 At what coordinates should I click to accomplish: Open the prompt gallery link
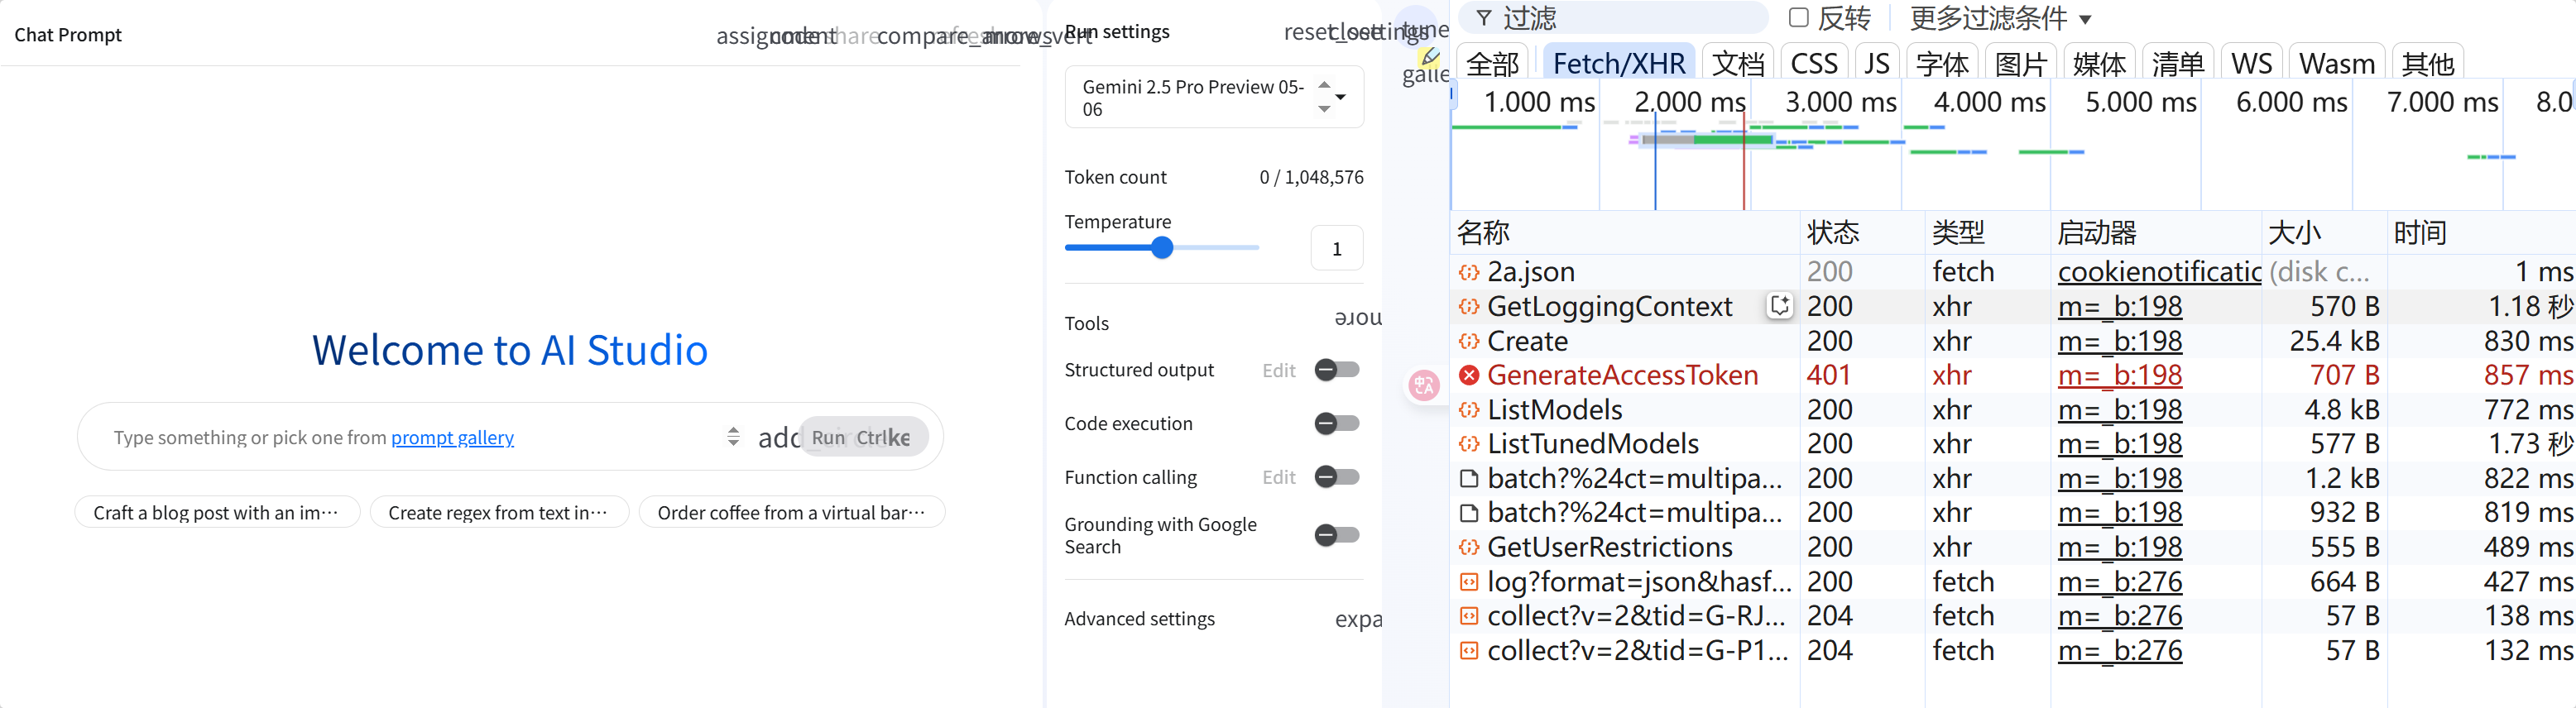(x=452, y=437)
